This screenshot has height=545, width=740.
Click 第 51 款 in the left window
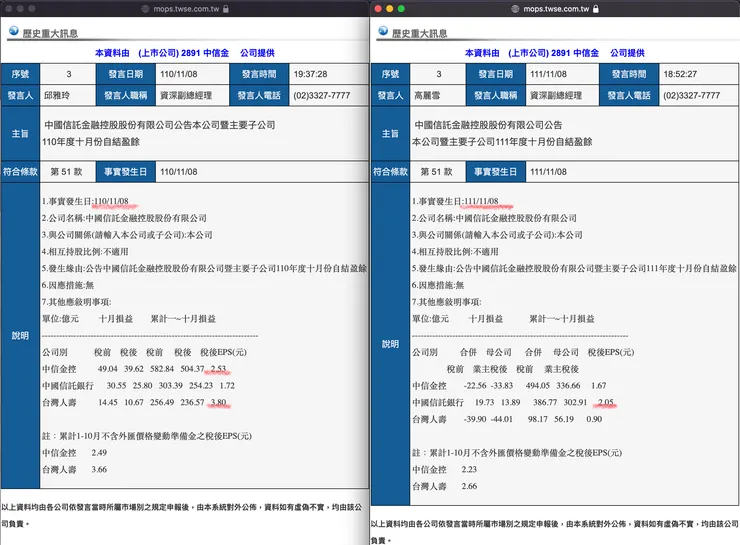pos(67,172)
